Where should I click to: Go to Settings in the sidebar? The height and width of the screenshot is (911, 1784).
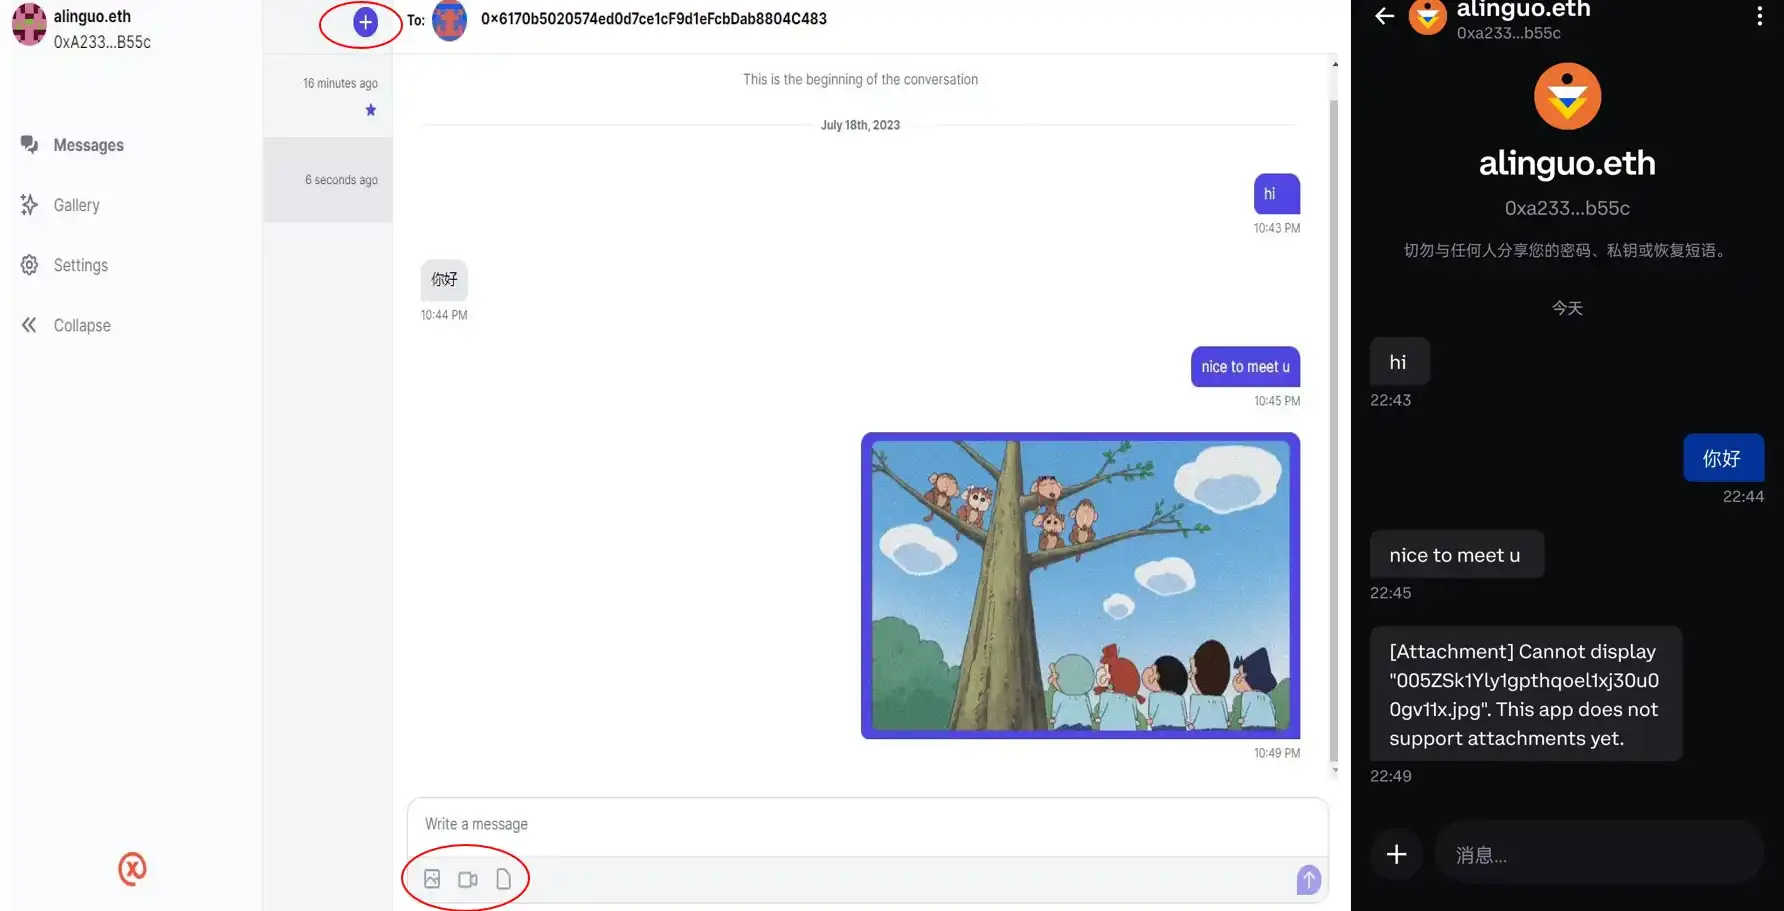tap(80, 265)
